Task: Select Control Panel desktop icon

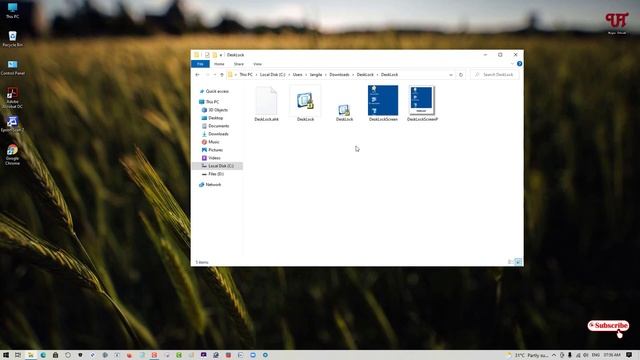Action: click(x=12, y=67)
